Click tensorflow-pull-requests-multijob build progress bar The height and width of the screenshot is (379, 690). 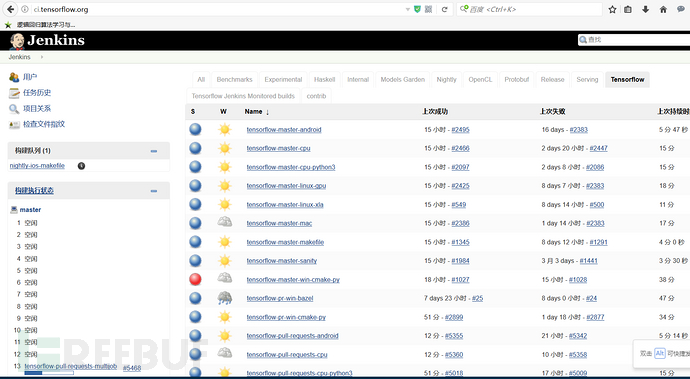[49, 373]
